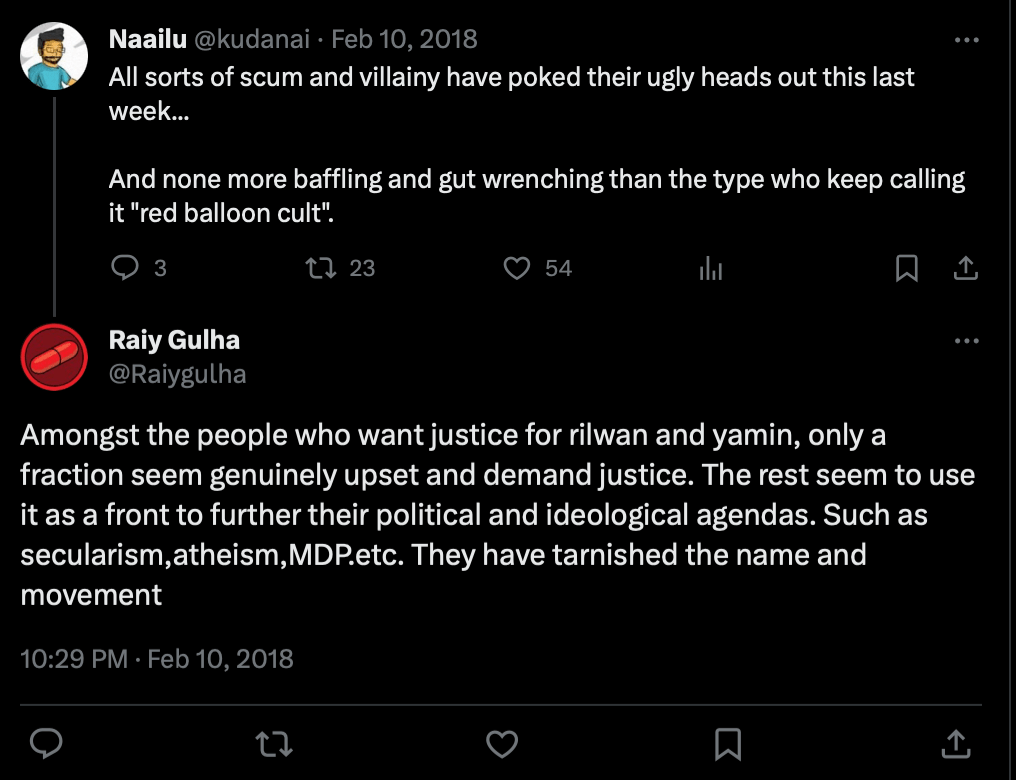Open more options for Naailu's tweet
This screenshot has width=1016, height=780.
click(966, 40)
